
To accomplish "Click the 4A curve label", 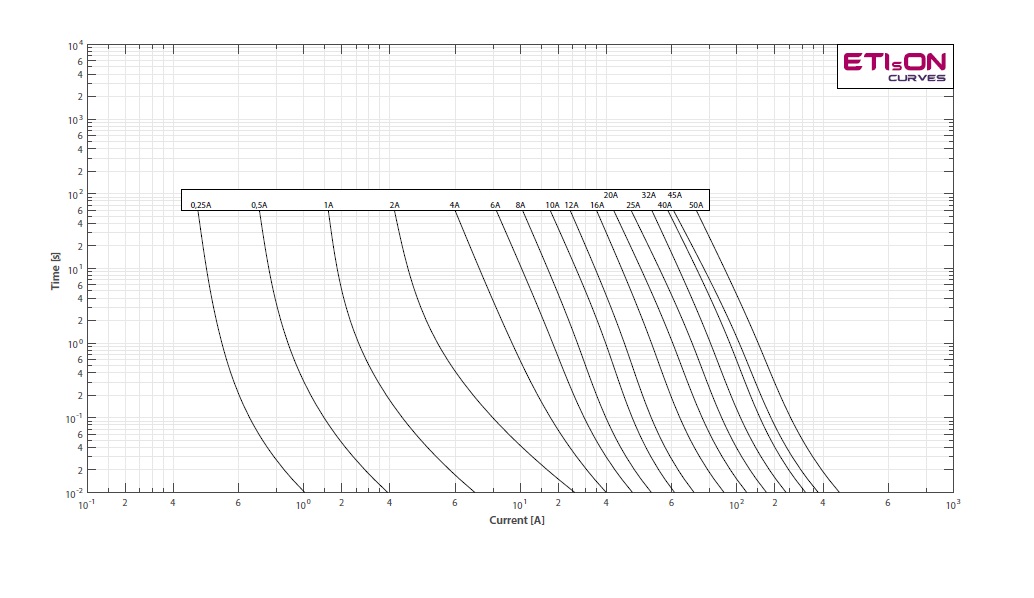I will [455, 206].
